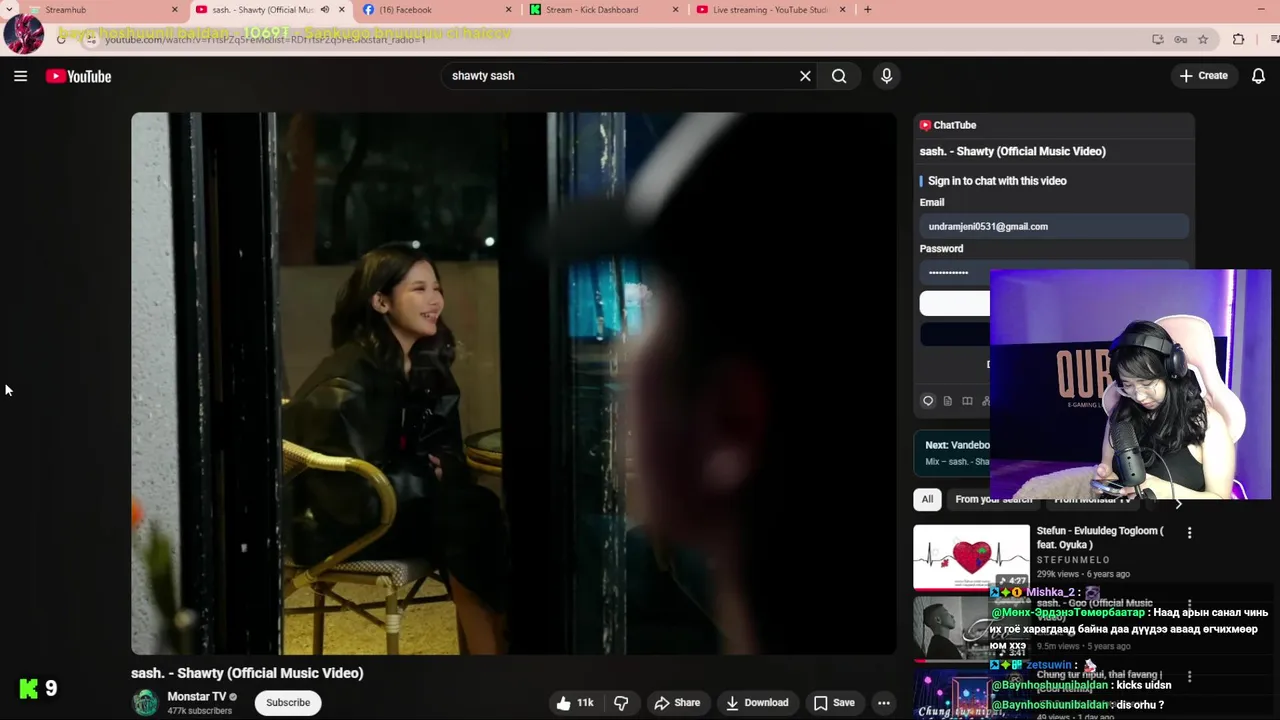Open the Monstar TV channel avatar

(x=146, y=702)
